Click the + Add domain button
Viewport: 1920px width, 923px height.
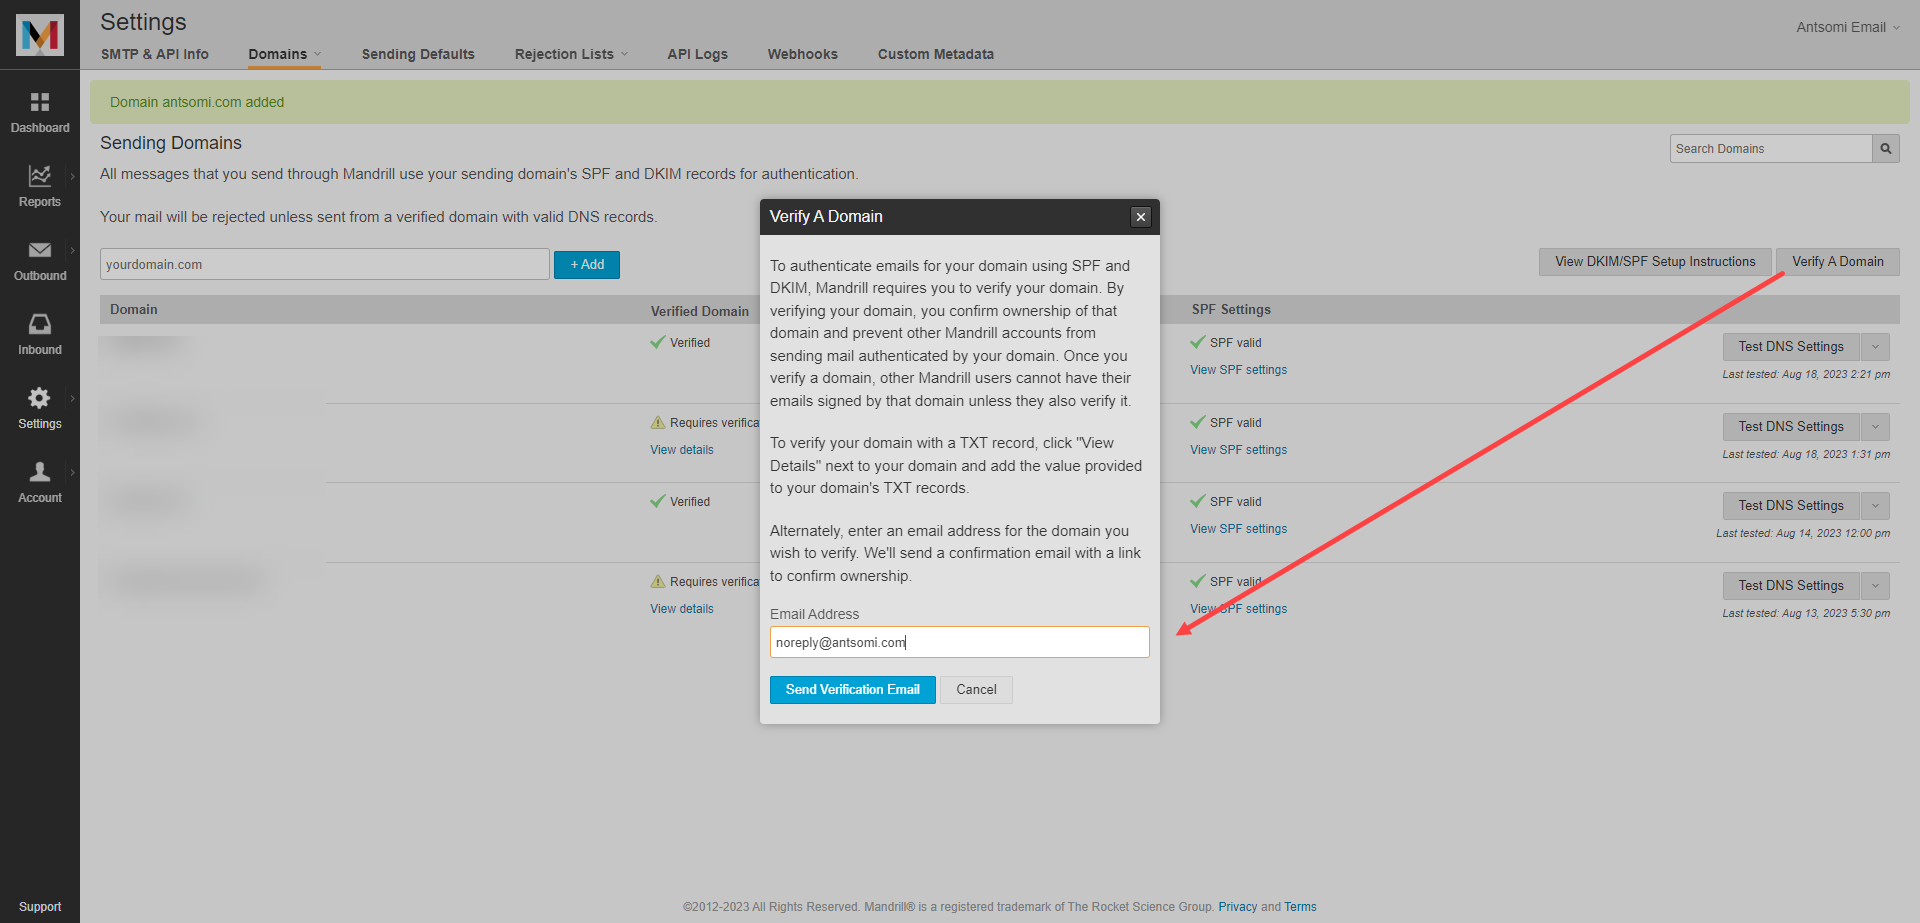click(x=587, y=265)
